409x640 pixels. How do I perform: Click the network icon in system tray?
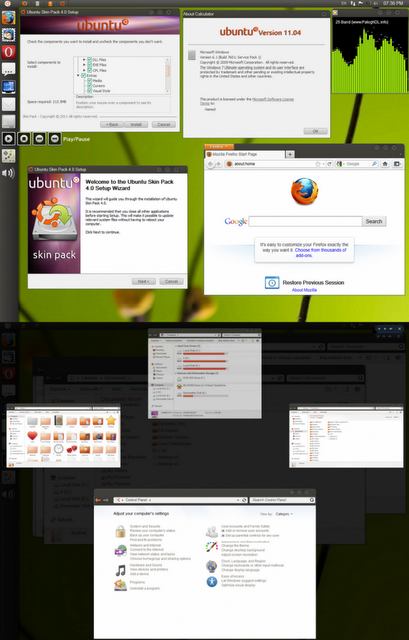(353, 3)
